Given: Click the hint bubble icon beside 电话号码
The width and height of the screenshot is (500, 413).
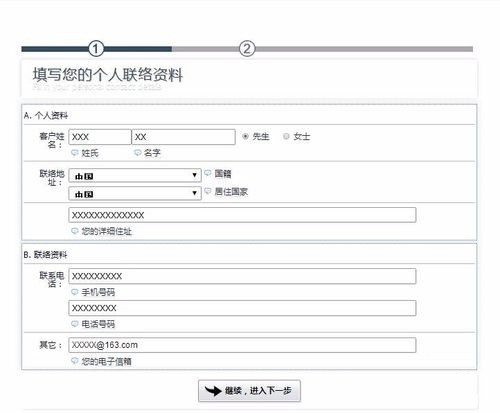Looking at the screenshot, I should tap(75, 324).
